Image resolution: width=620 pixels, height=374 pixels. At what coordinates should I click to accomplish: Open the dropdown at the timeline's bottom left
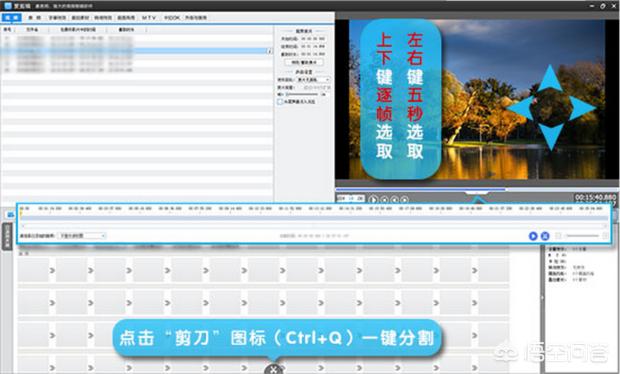pyautogui.click(x=82, y=236)
